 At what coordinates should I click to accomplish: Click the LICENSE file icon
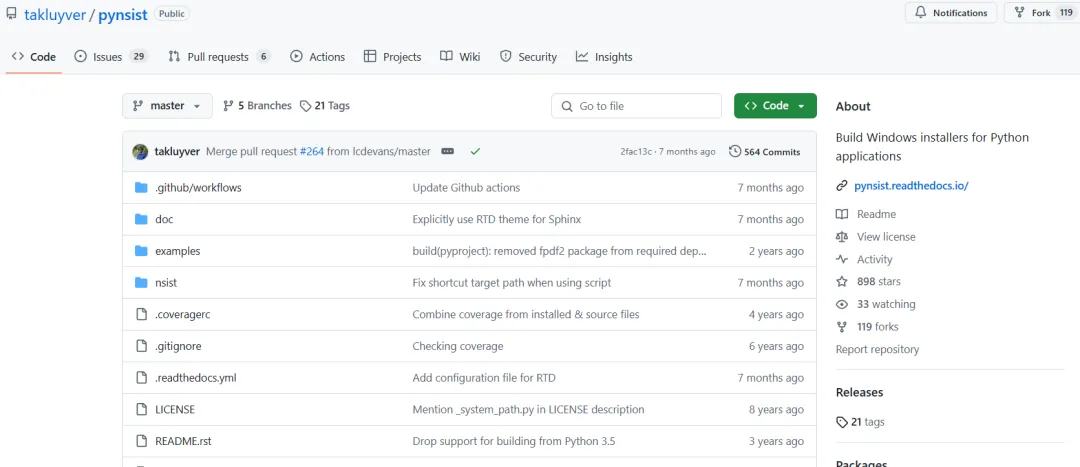click(141, 409)
